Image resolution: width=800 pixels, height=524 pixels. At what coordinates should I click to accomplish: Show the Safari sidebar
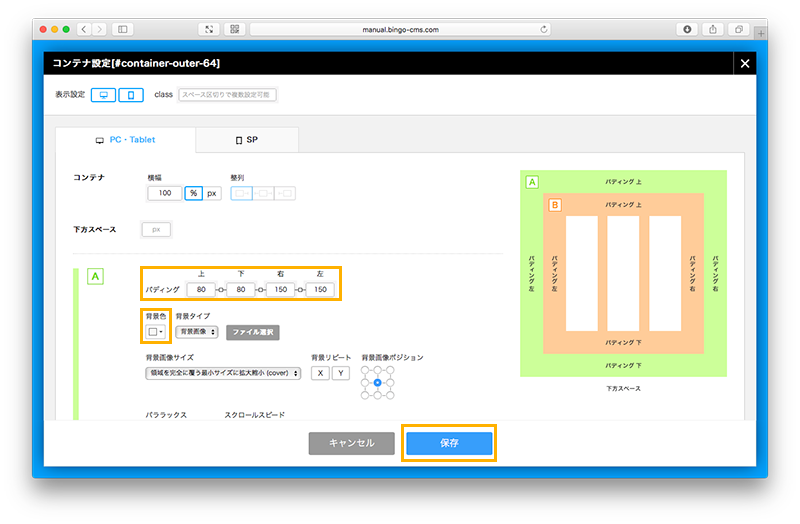(x=122, y=29)
